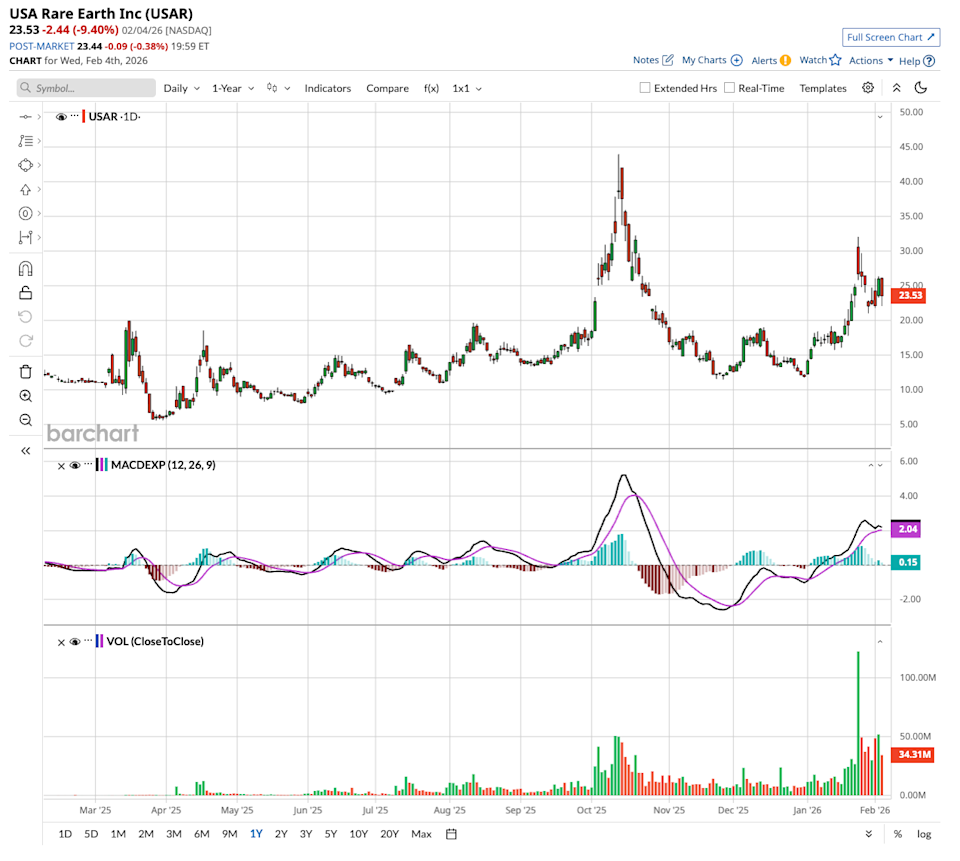Expand bottom bar double-down chevron
Viewport: 960px width, 861px height.
point(869,834)
